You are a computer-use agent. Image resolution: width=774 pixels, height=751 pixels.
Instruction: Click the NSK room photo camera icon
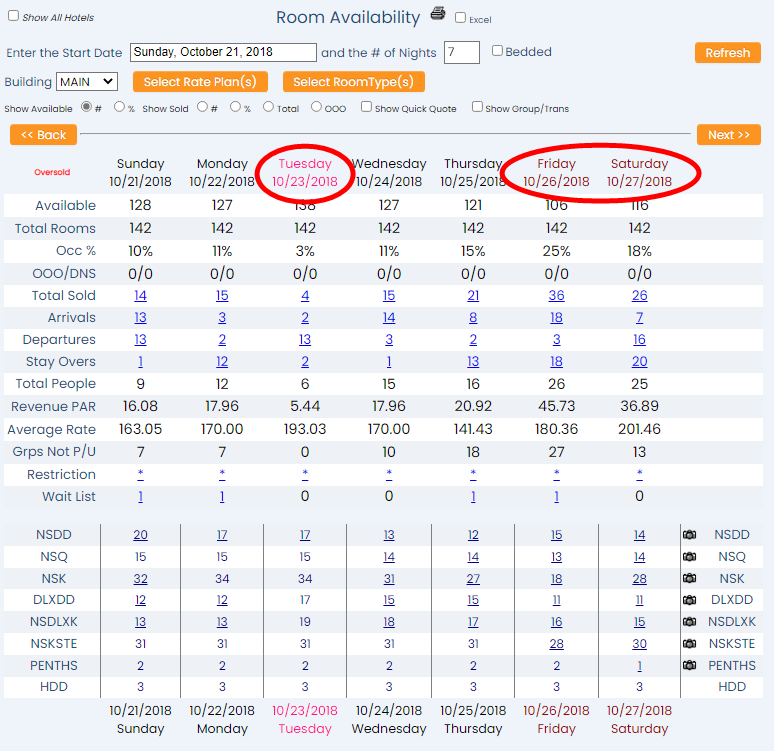pos(689,579)
